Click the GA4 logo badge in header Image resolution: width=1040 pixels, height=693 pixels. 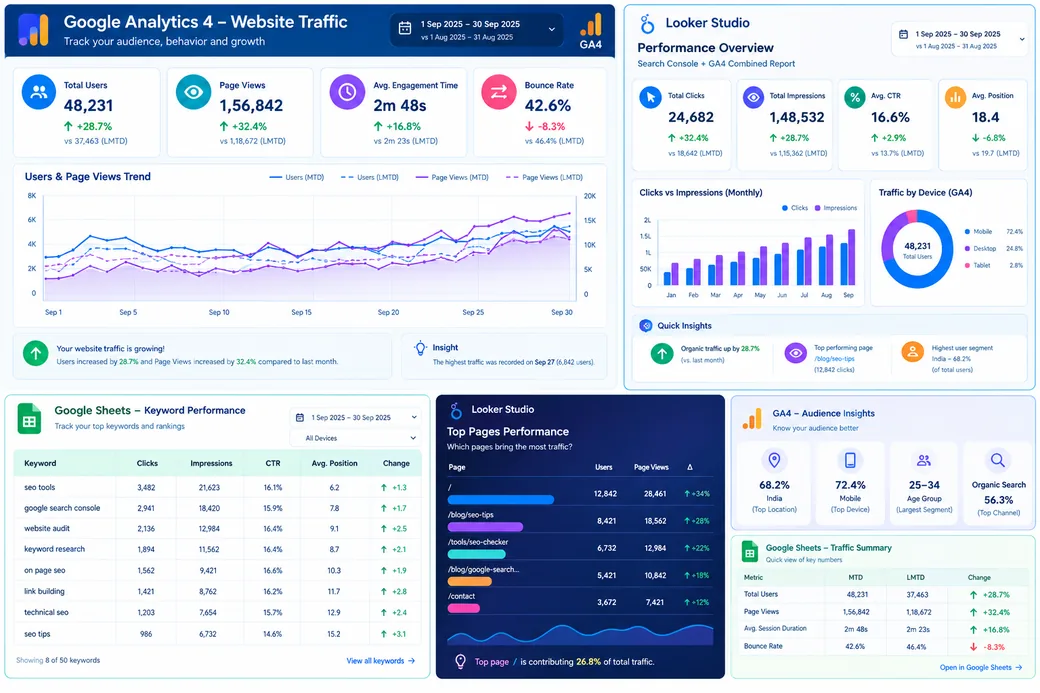coord(590,31)
